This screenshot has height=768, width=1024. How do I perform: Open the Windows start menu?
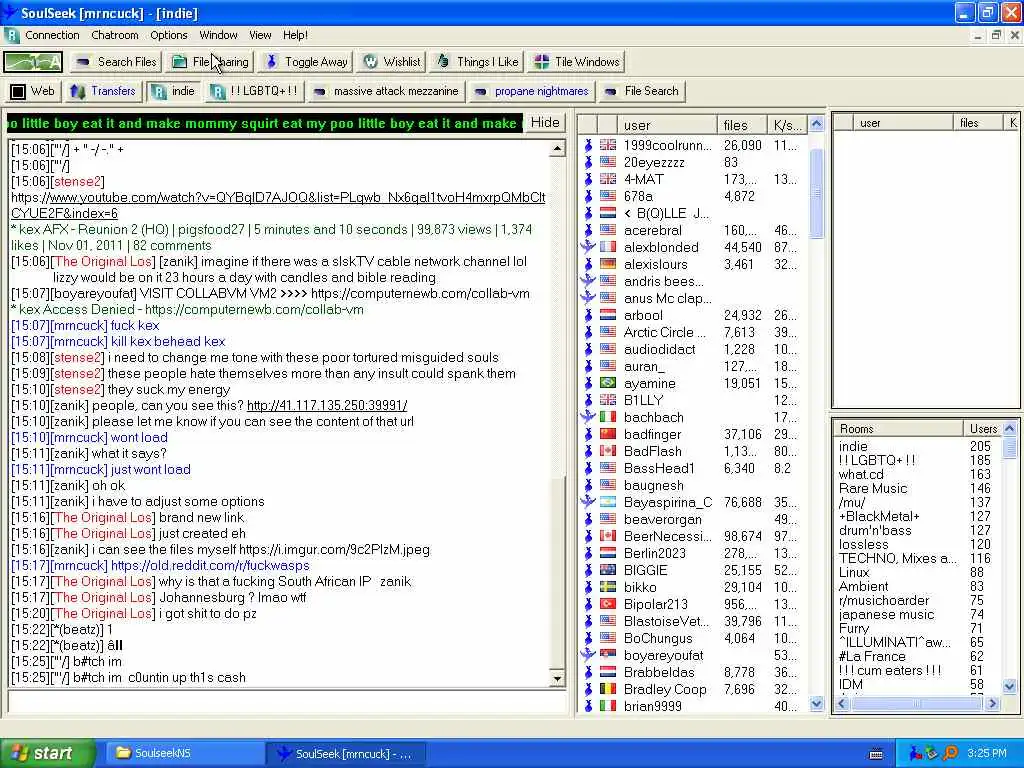coord(46,753)
